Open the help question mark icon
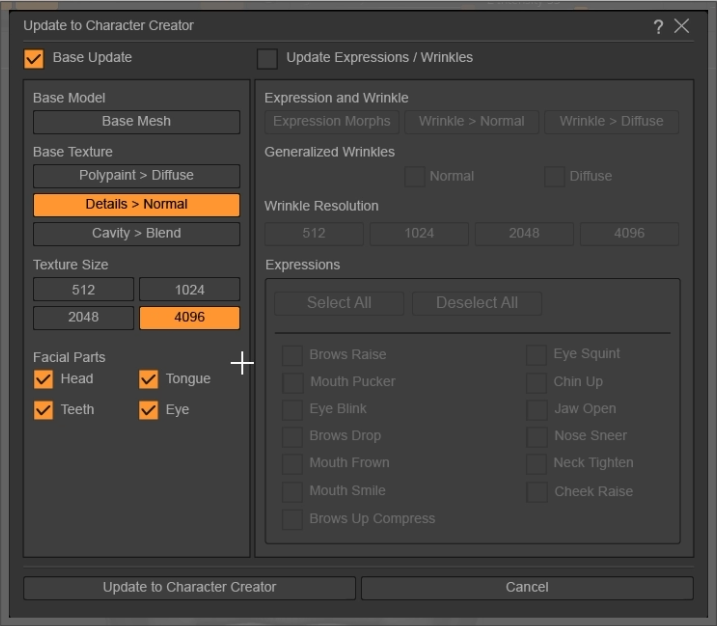The width and height of the screenshot is (717, 626). coord(658,27)
